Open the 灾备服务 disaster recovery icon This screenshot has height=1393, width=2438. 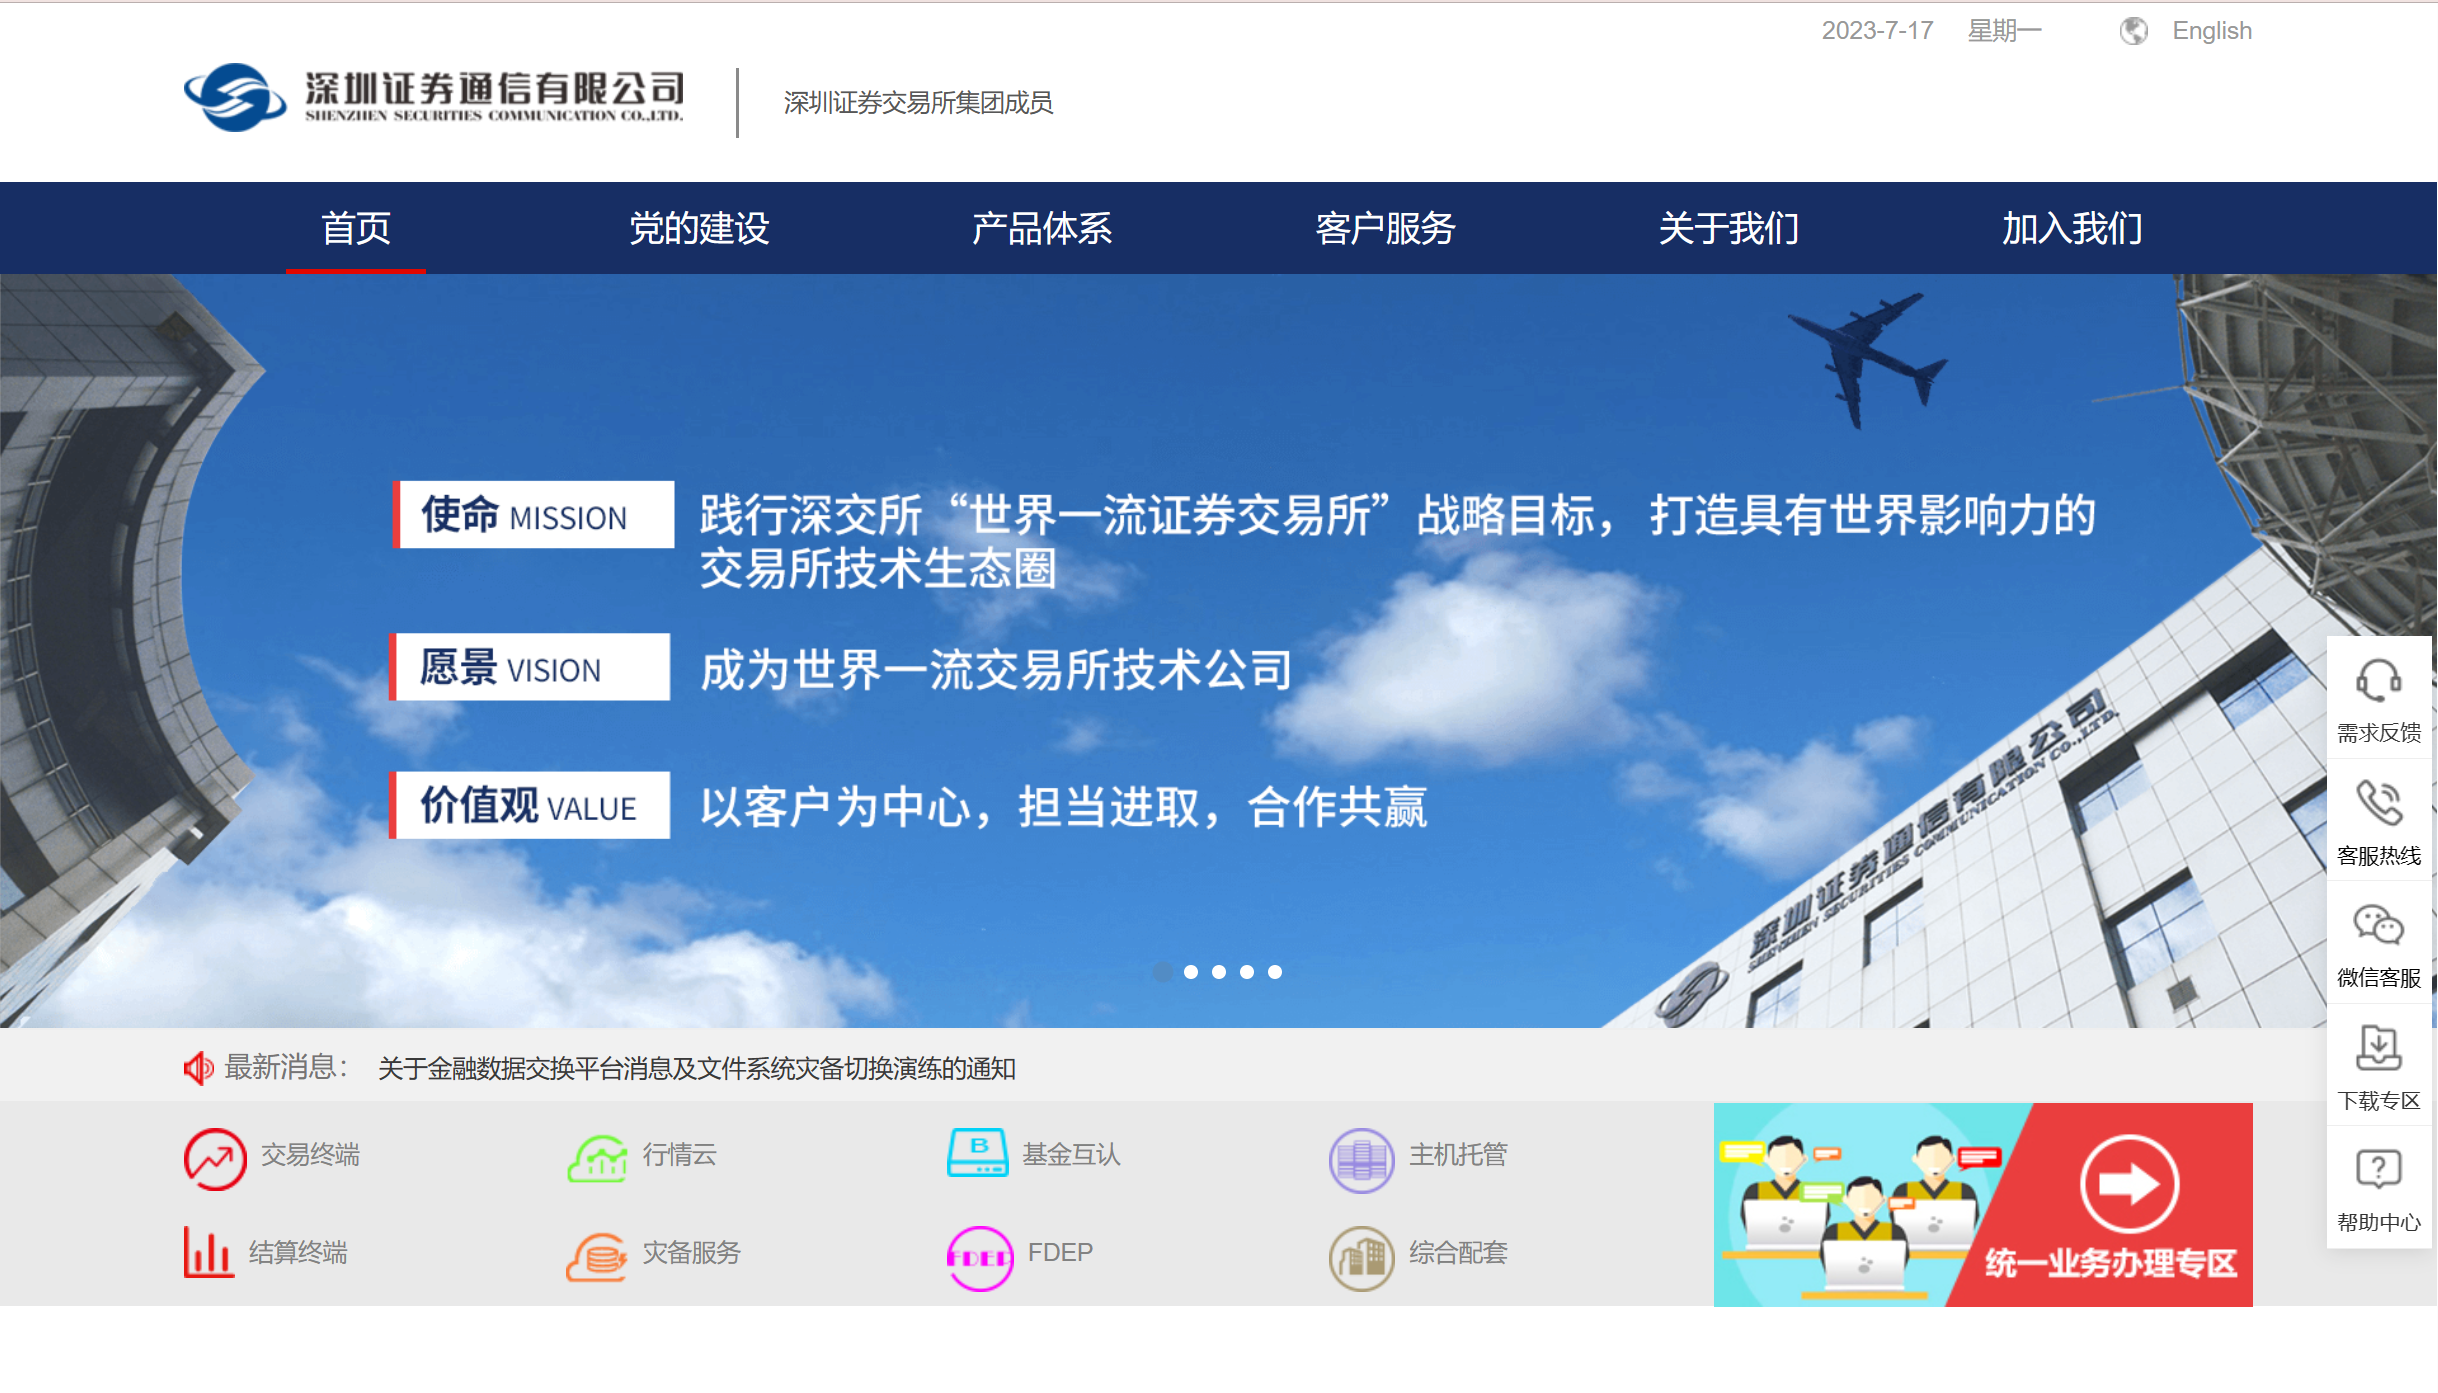coord(597,1256)
